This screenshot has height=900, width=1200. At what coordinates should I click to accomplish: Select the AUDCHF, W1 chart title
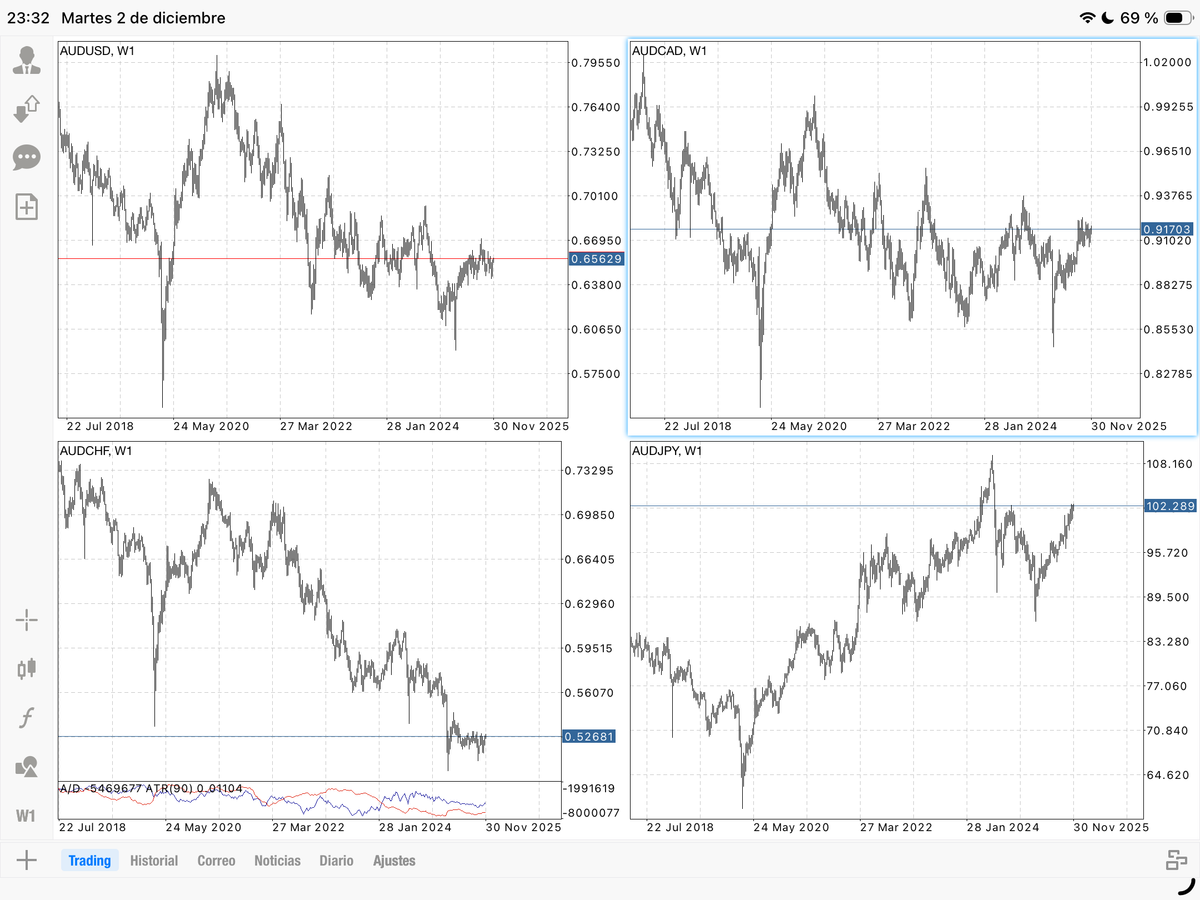click(97, 451)
